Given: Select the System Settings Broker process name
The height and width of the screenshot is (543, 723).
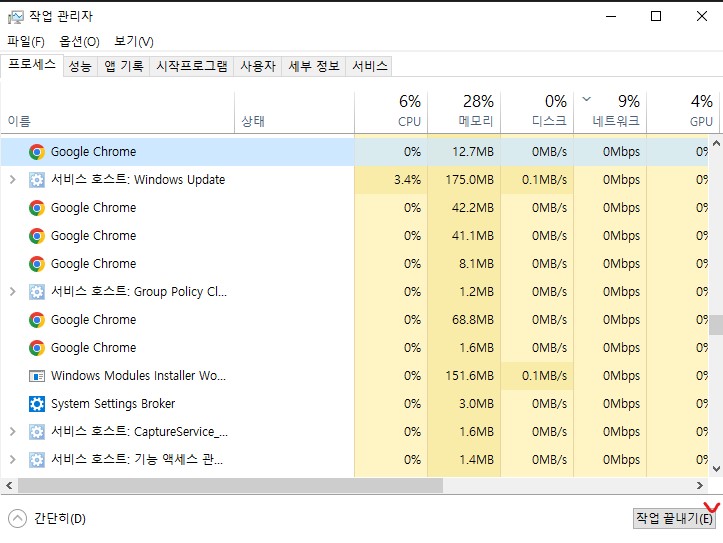Looking at the screenshot, I should [x=113, y=404].
